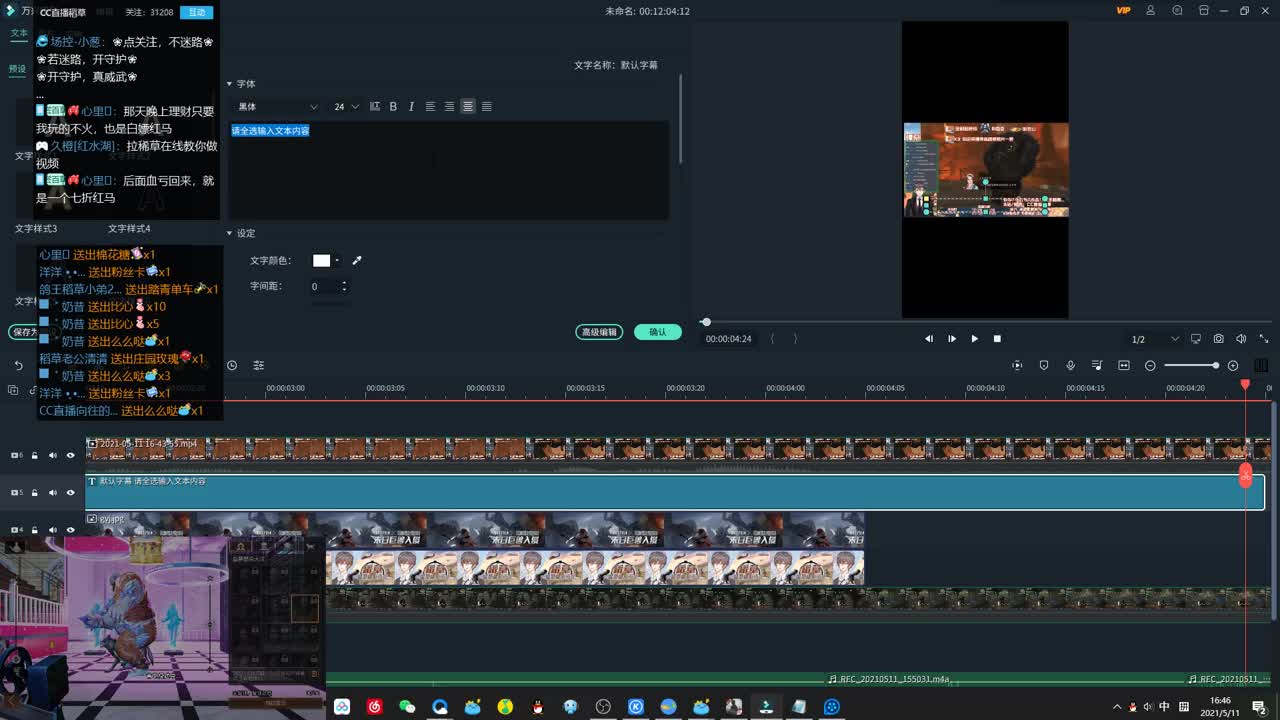Click the undo arrow above the timeline
The height and width of the screenshot is (720, 1280).
coord(18,366)
